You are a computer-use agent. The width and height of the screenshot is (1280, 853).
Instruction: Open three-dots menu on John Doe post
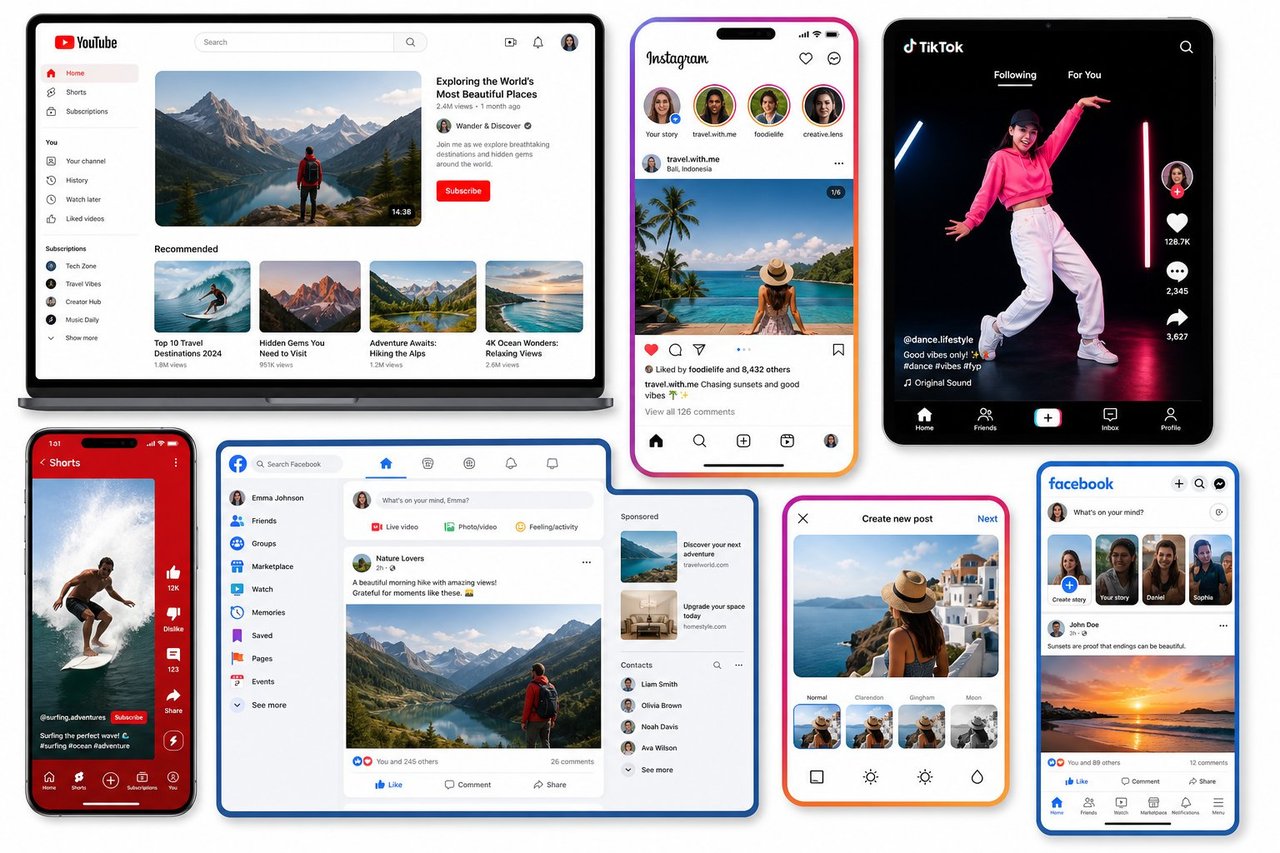(1222, 625)
